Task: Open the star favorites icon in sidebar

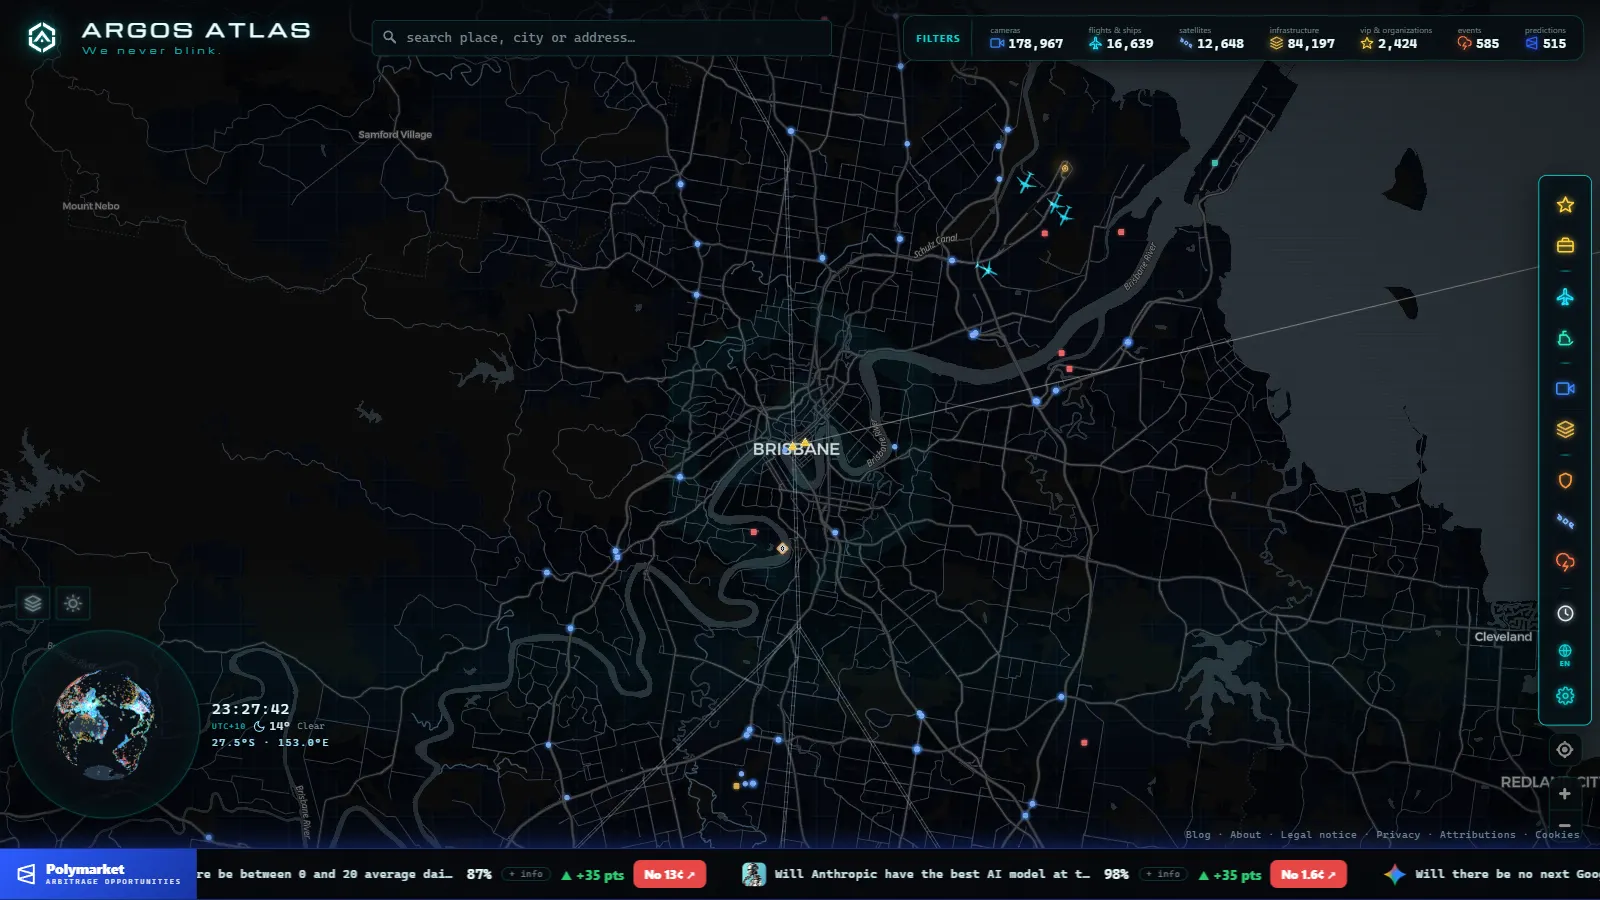Action: (1565, 205)
